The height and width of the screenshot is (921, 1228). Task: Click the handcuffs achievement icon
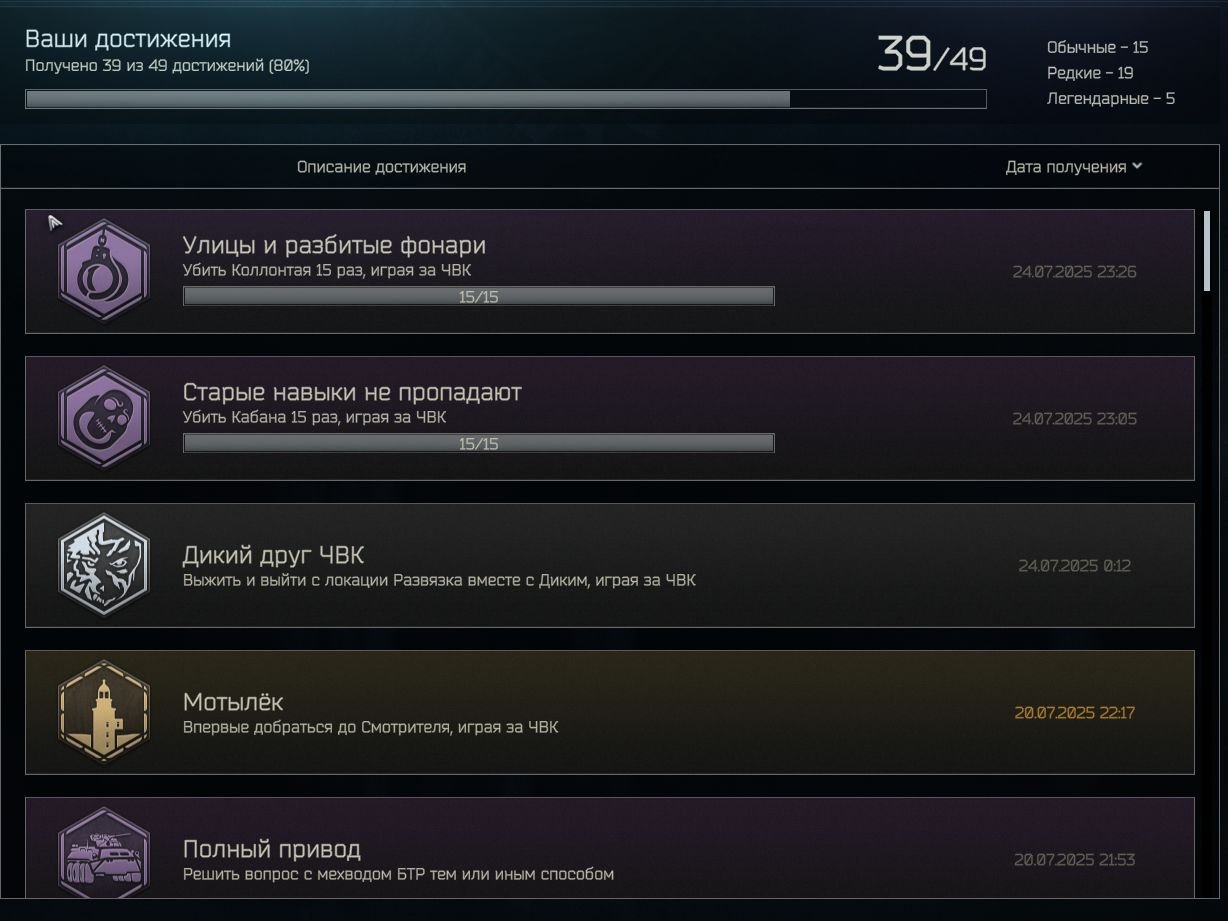click(x=104, y=271)
